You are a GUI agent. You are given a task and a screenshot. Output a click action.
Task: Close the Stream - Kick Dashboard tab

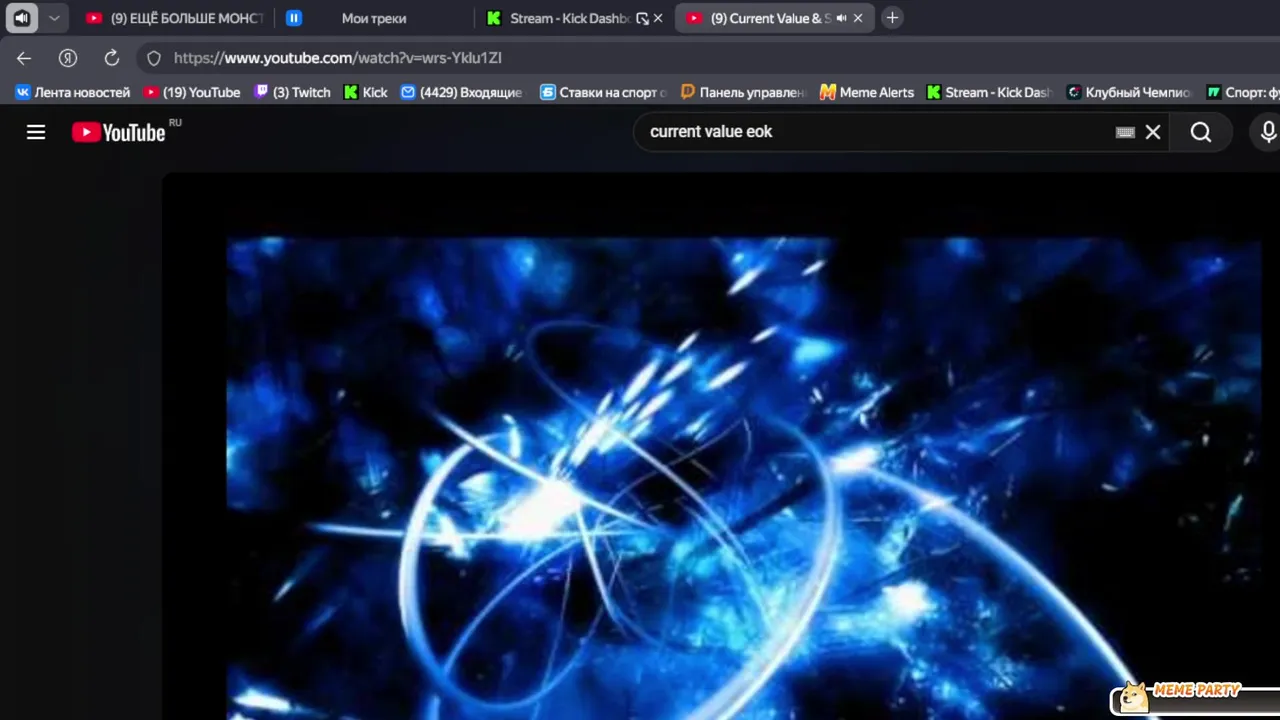pos(658,18)
